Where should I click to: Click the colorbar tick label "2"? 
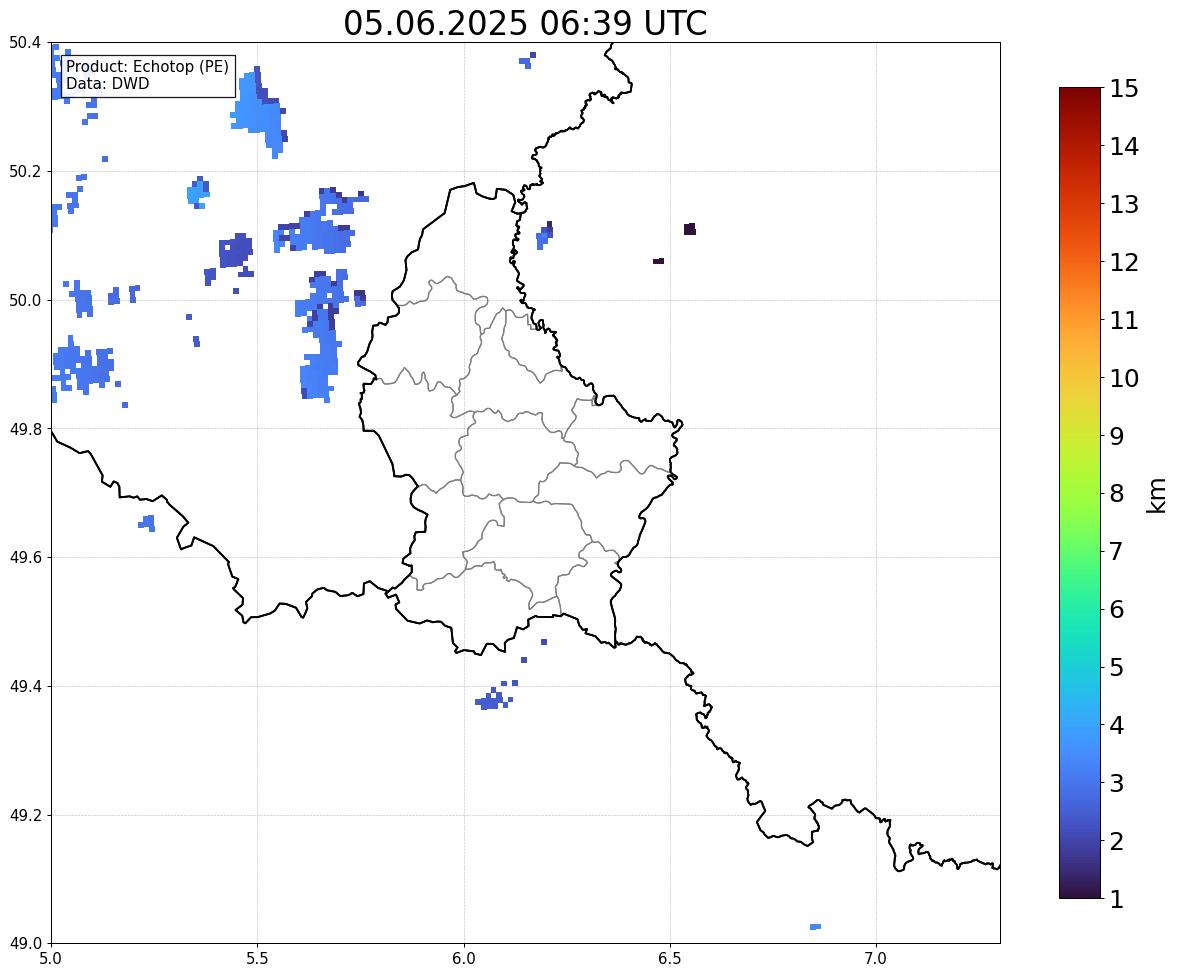1117,841
